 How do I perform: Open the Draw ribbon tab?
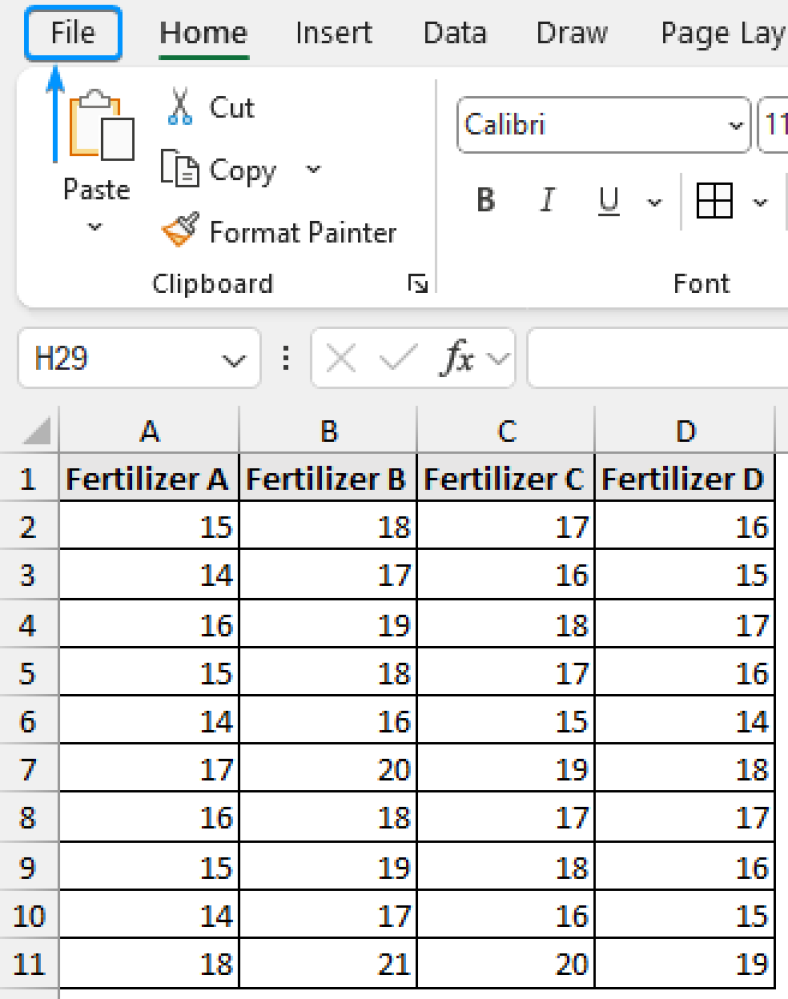[571, 32]
